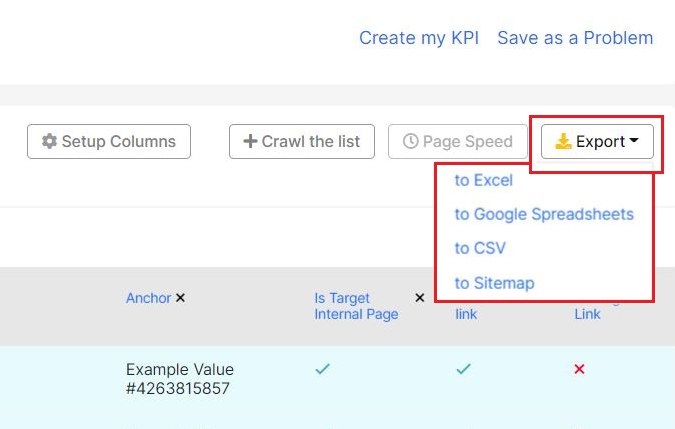This screenshot has width=675, height=429.
Task: Select to Google Spreadsheets export option
Action: pyautogui.click(x=544, y=214)
